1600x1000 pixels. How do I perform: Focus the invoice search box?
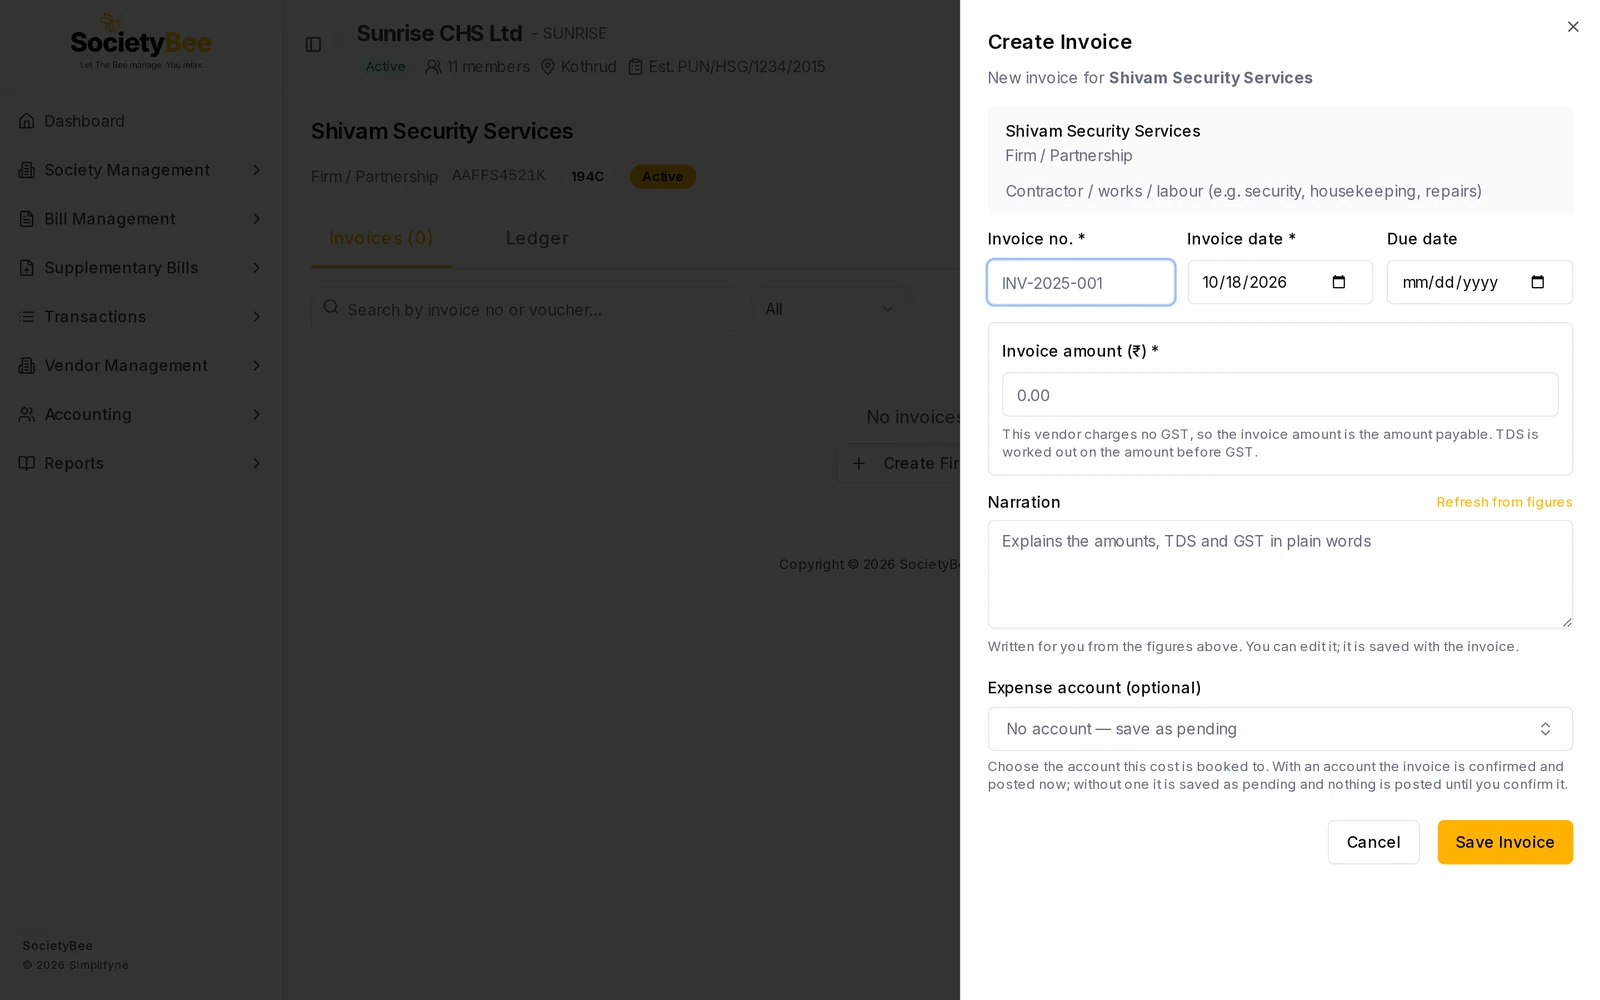pos(524,309)
